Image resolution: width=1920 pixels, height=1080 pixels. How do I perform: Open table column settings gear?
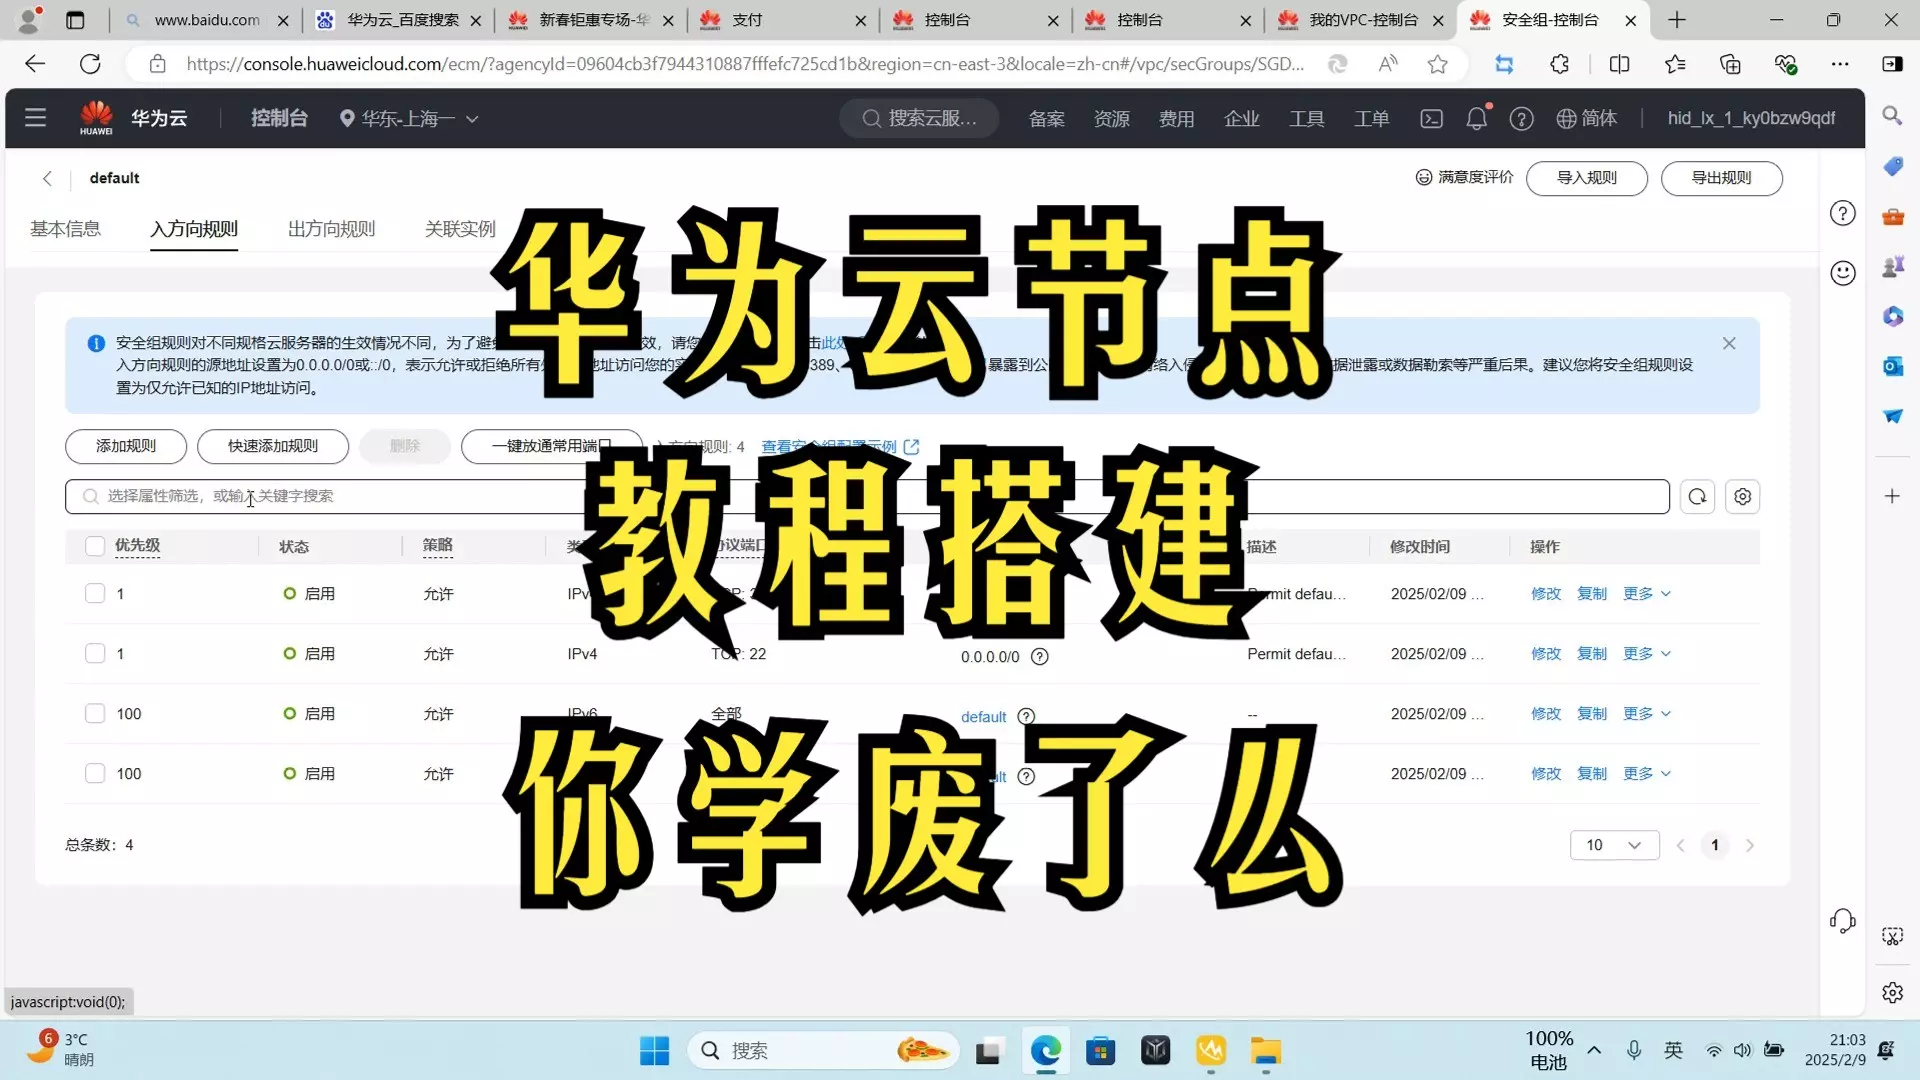click(x=1742, y=497)
